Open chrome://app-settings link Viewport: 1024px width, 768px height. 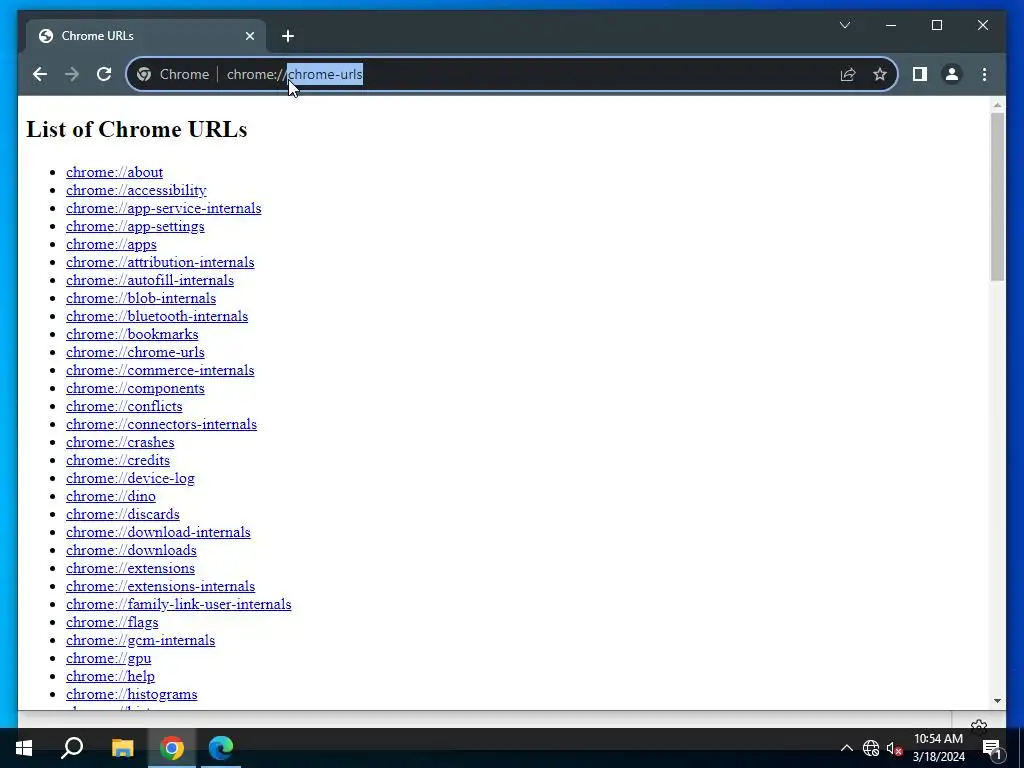tap(135, 226)
